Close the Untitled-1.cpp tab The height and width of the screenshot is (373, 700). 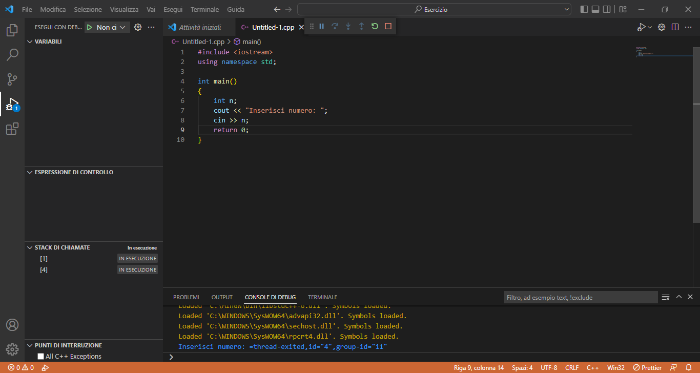click(x=301, y=27)
